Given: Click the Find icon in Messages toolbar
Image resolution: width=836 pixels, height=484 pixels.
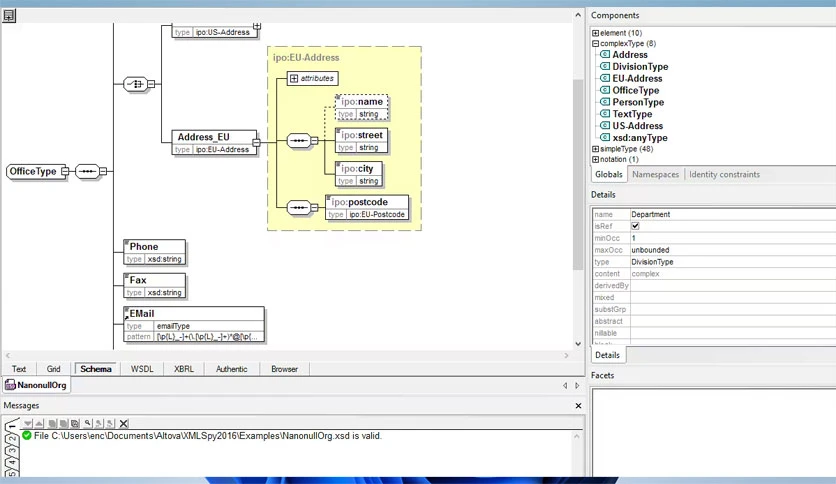Looking at the screenshot, I should click(88, 424).
